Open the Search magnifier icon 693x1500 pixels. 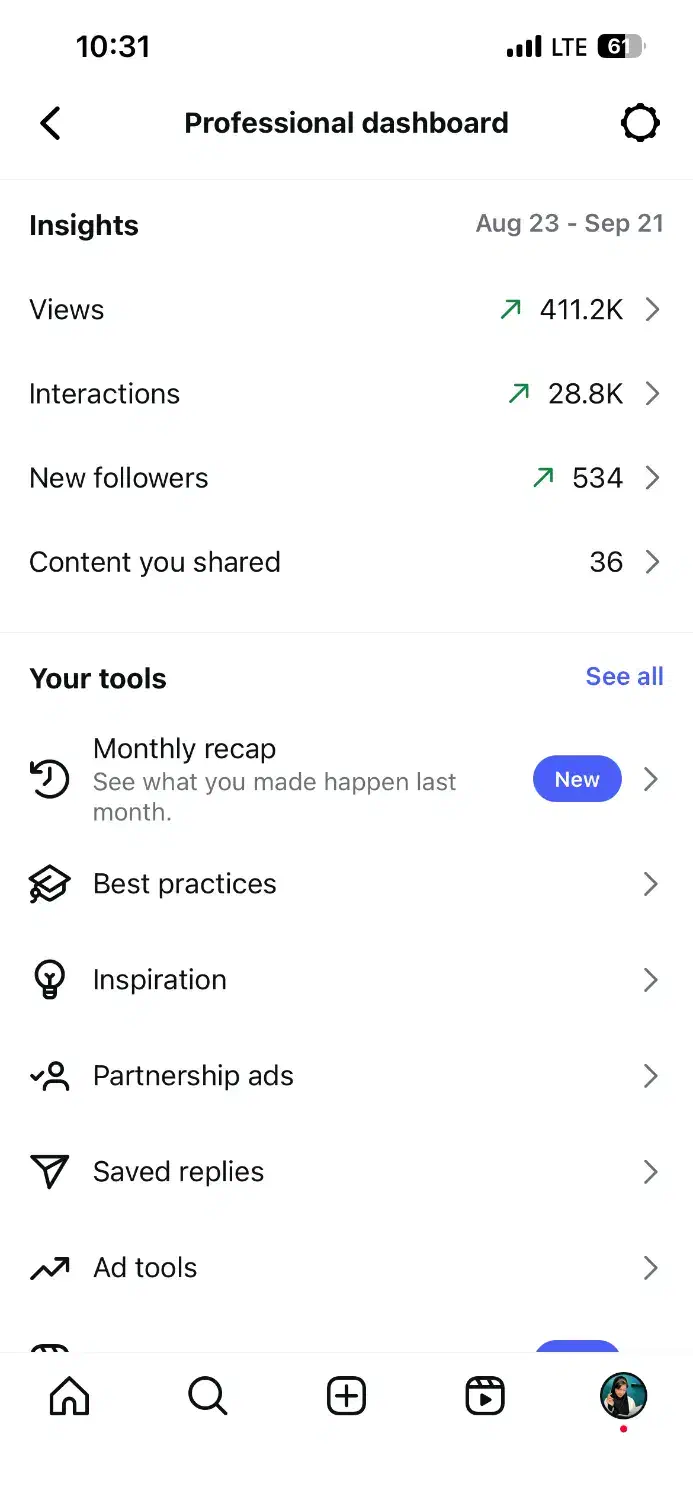tap(208, 1396)
